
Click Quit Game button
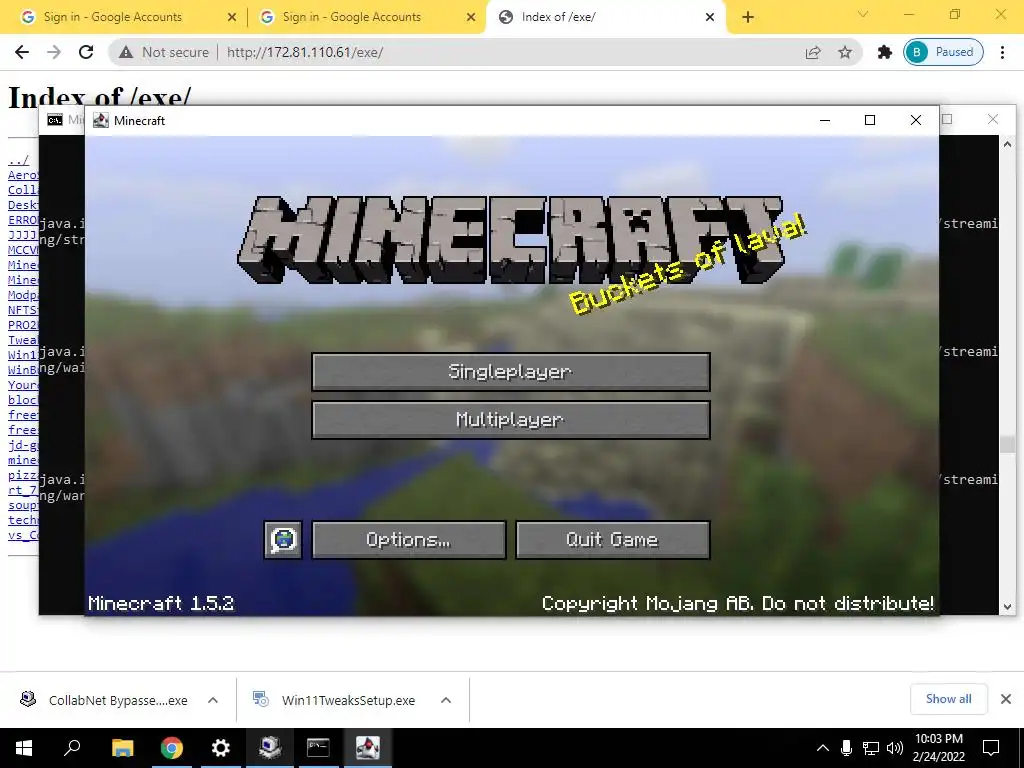click(x=613, y=539)
